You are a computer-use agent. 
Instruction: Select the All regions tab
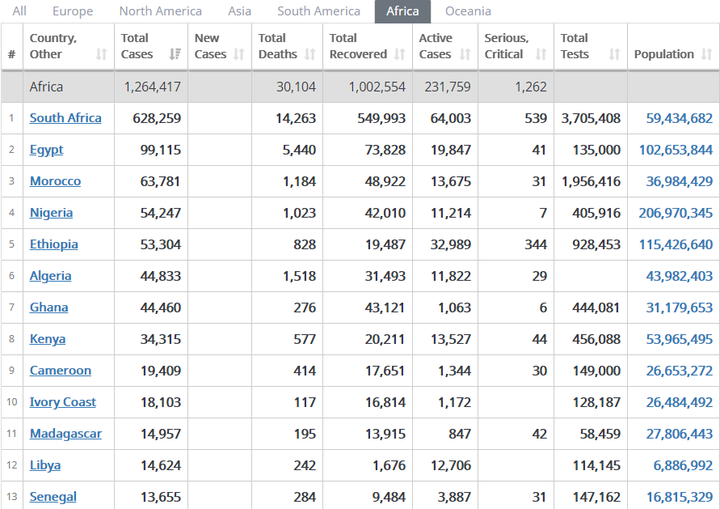(x=19, y=11)
